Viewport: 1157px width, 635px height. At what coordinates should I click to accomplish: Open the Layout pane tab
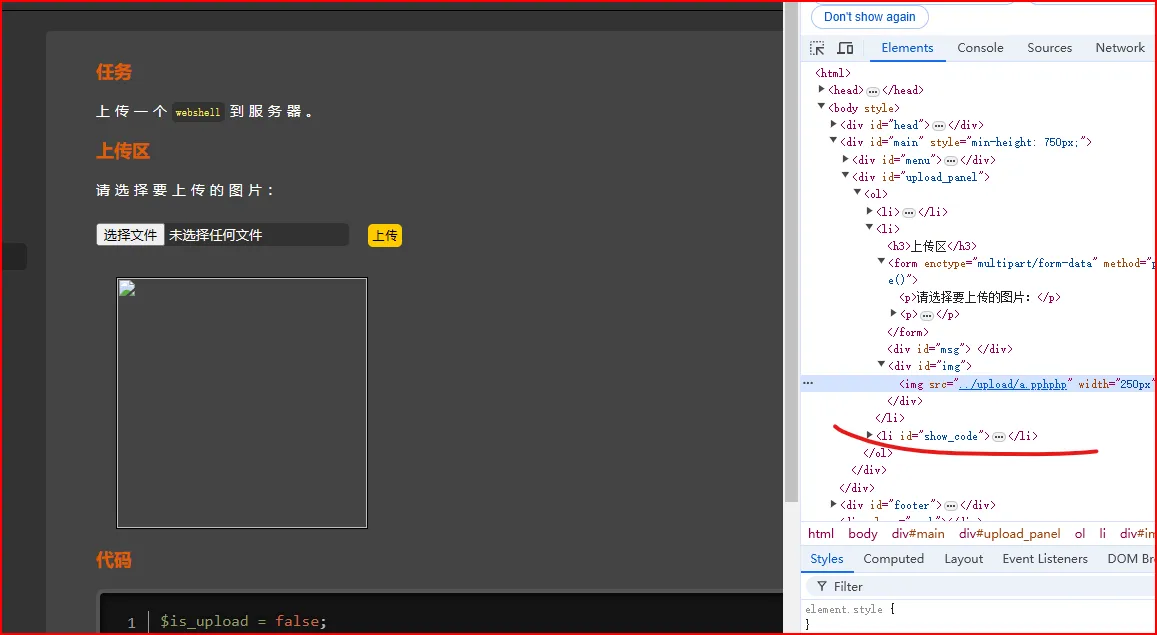[963, 559]
